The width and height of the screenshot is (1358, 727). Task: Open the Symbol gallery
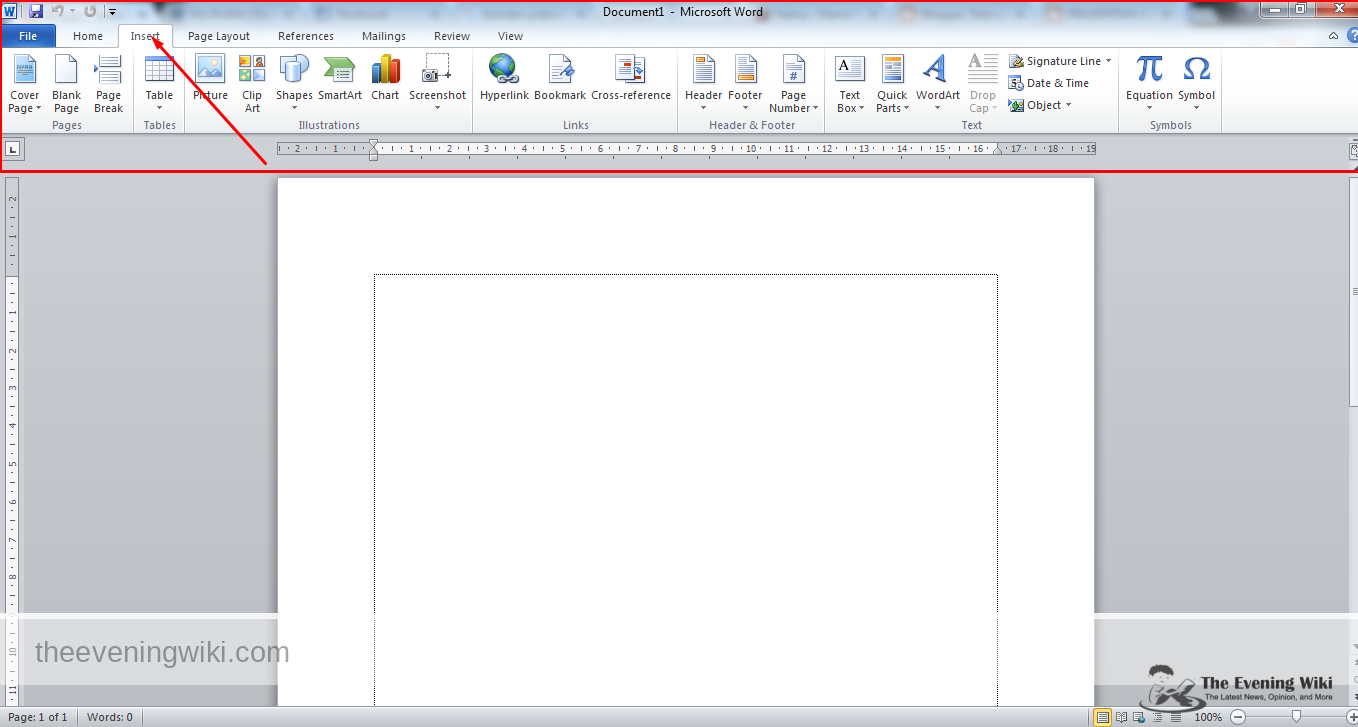click(x=1196, y=84)
